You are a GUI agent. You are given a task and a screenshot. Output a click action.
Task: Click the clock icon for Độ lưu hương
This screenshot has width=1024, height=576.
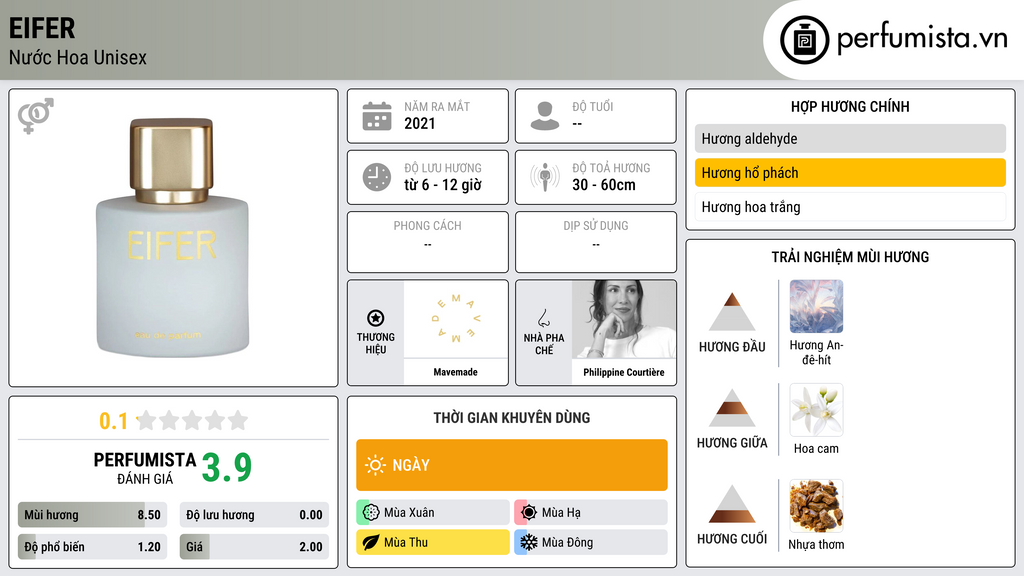tap(377, 177)
